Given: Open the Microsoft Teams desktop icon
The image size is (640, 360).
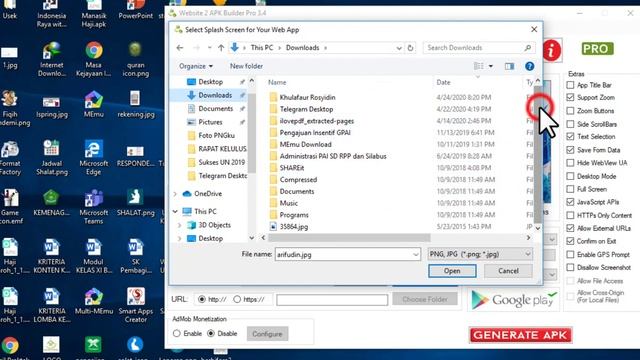Looking at the screenshot, I should pos(93,207).
